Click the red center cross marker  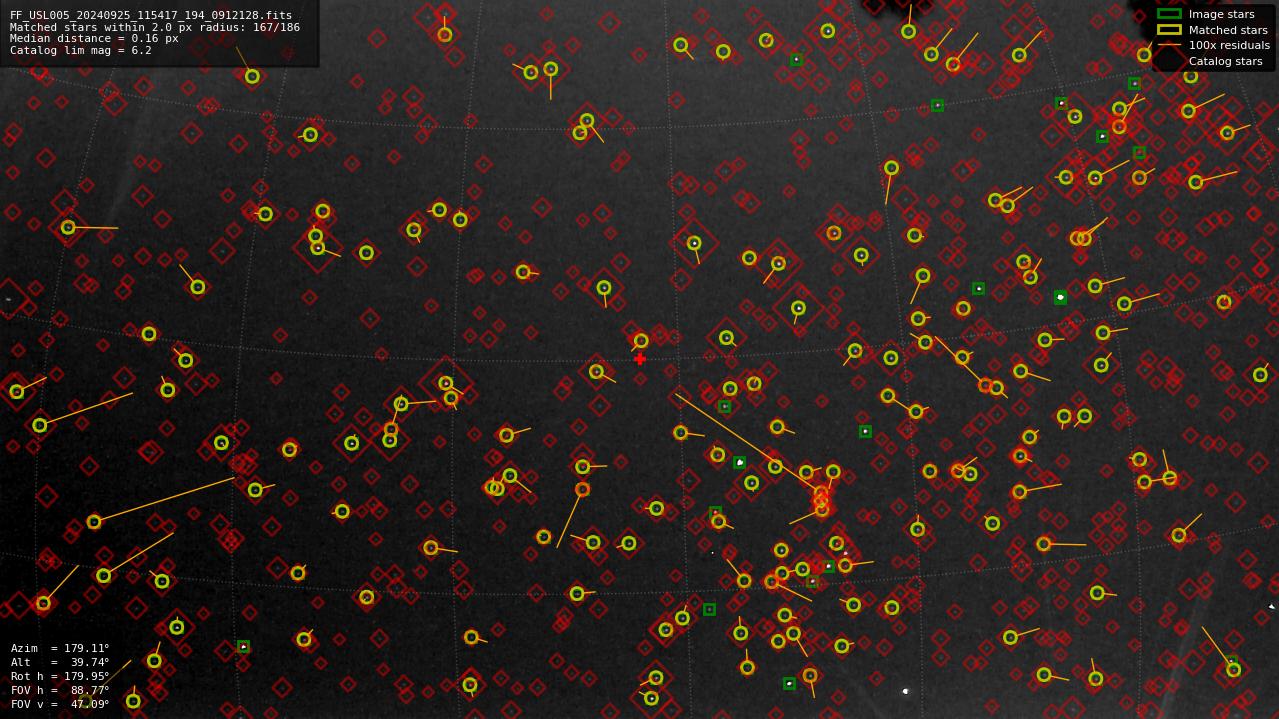tap(640, 359)
